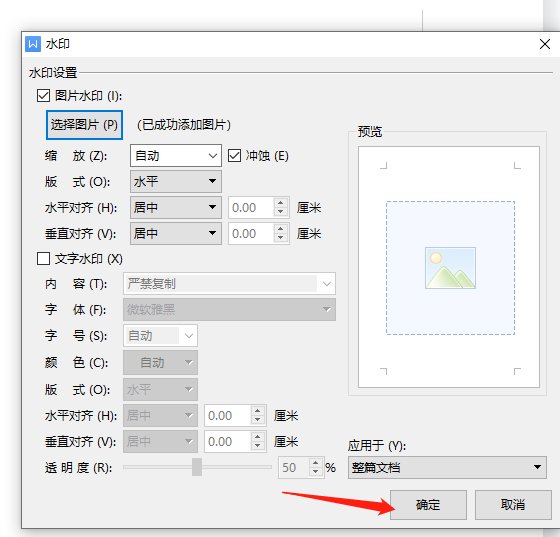Click text vertical offset field

coord(228,442)
